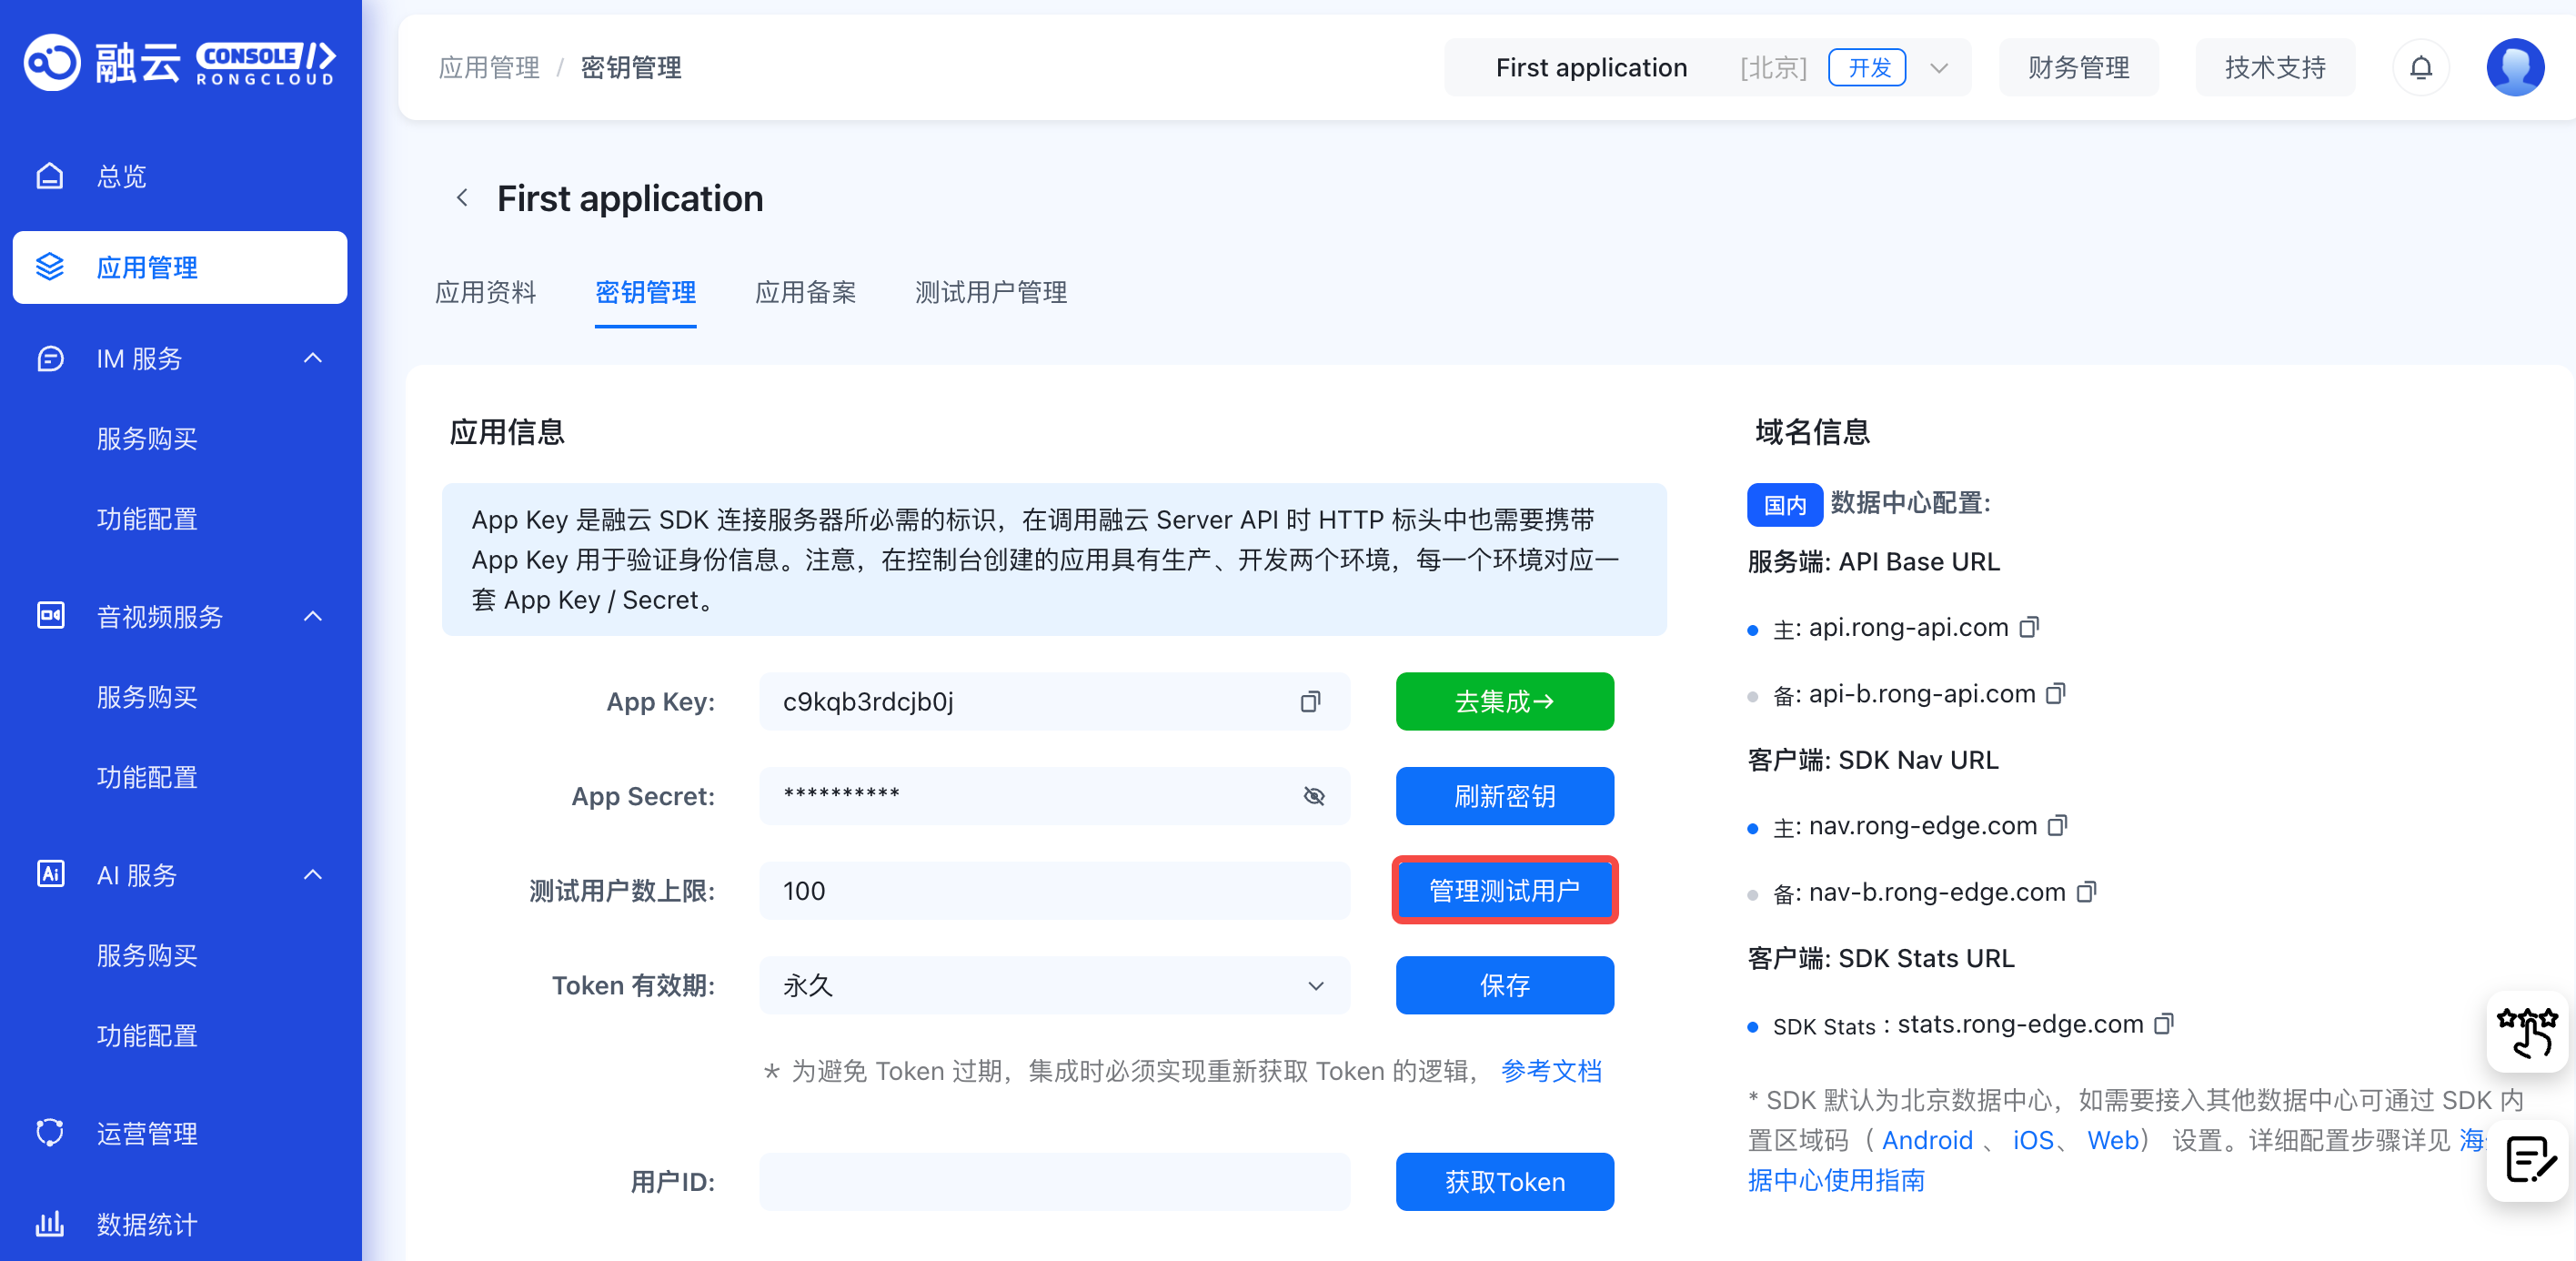This screenshot has height=1261, width=2576.
Task: Toggle App Secret visibility eye icon
Action: coord(1314,796)
